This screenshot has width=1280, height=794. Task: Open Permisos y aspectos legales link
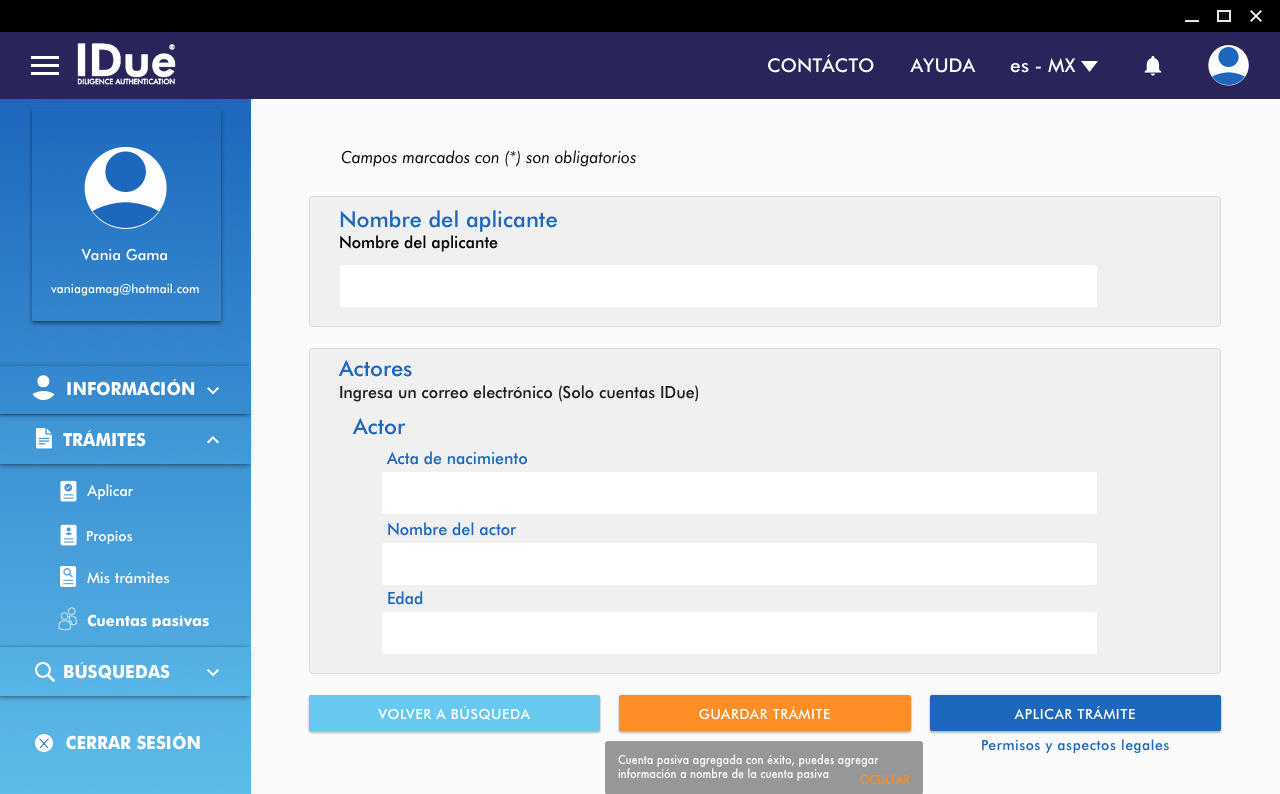point(1075,746)
